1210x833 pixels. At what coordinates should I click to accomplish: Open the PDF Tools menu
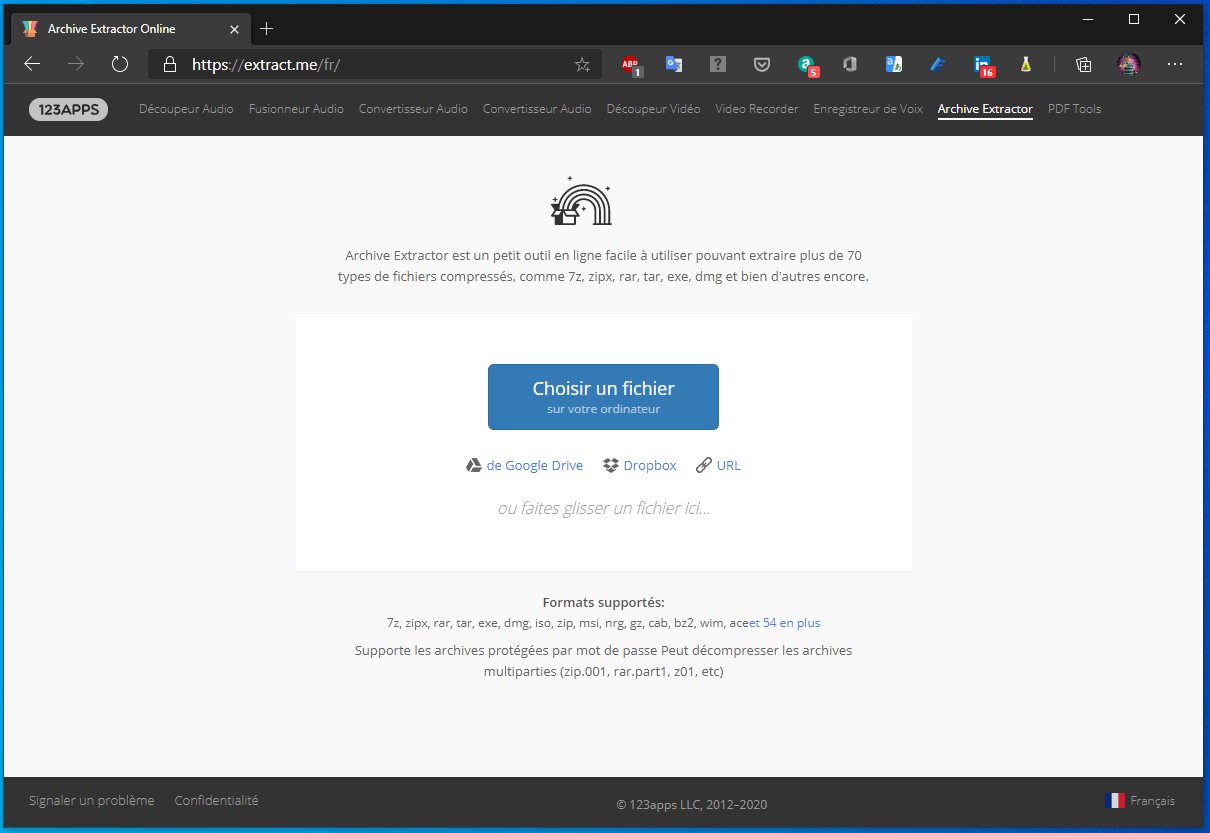click(1074, 109)
